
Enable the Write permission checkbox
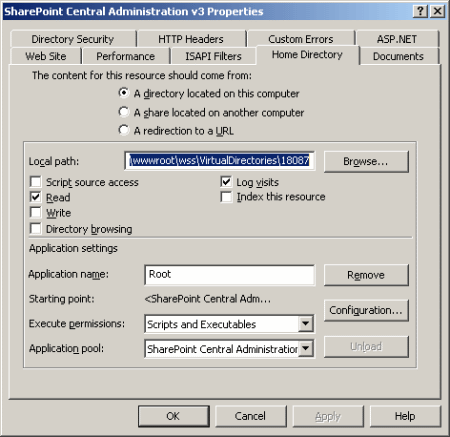pyautogui.click(x=35, y=213)
